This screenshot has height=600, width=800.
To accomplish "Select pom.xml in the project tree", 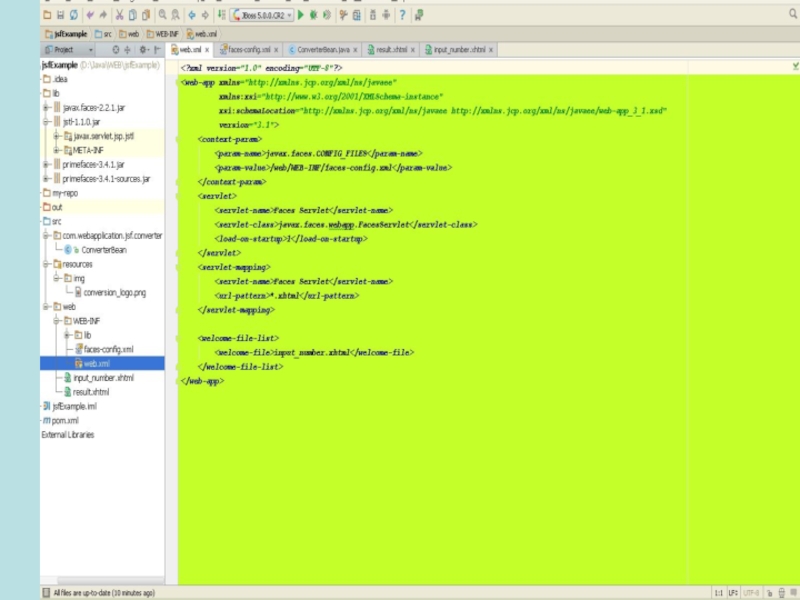I will [65, 421].
